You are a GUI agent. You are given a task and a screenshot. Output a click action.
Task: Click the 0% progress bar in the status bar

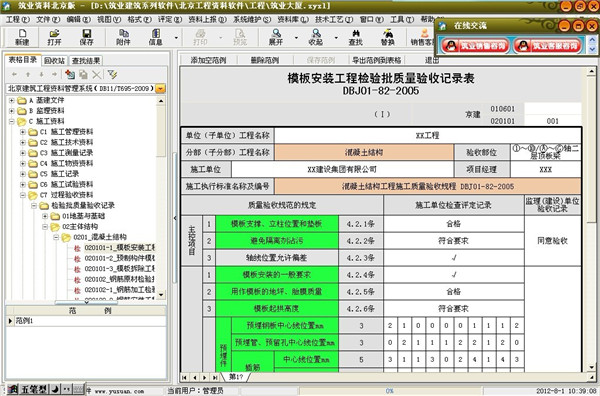390,391
